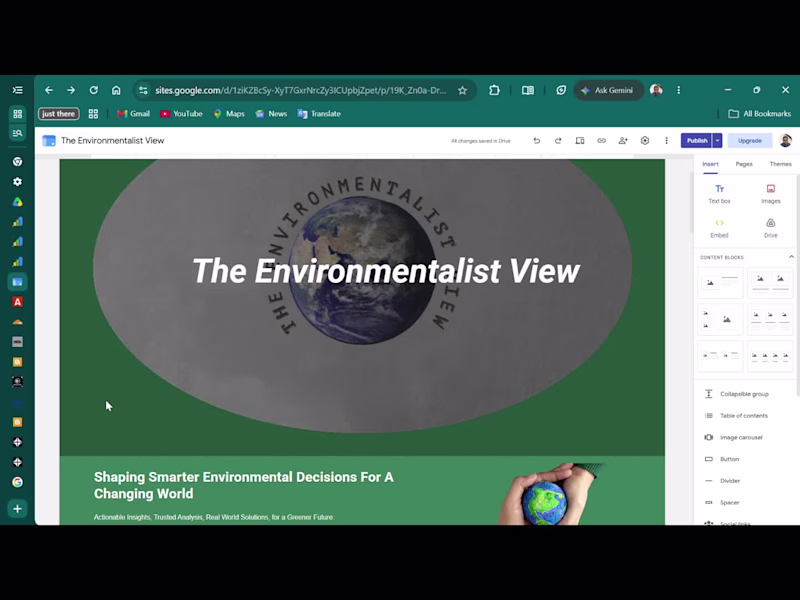The width and height of the screenshot is (800, 600).
Task: Undo the last change in Sites
Action: pos(537,140)
